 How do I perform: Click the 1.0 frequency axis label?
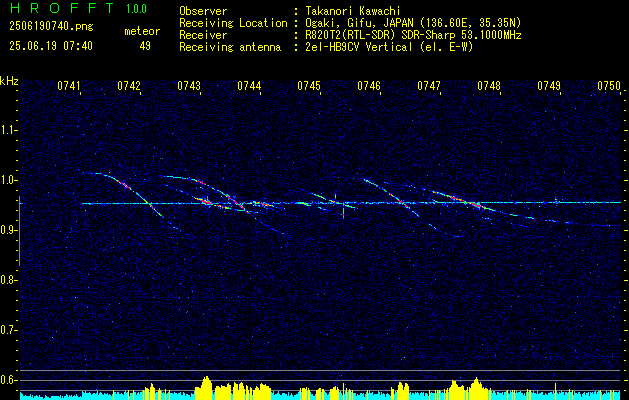(x=8, y=180)
